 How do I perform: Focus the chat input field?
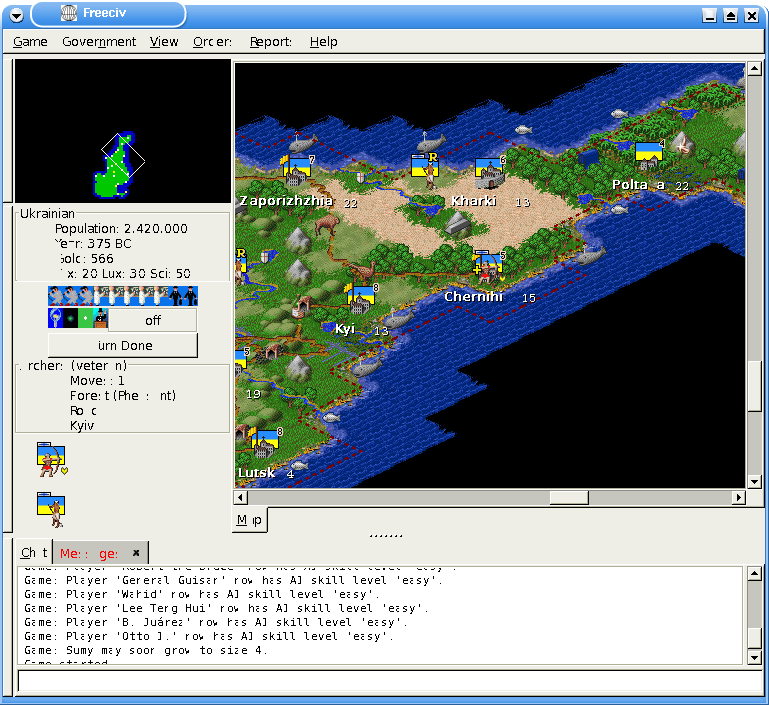click(x=389, y=682)
